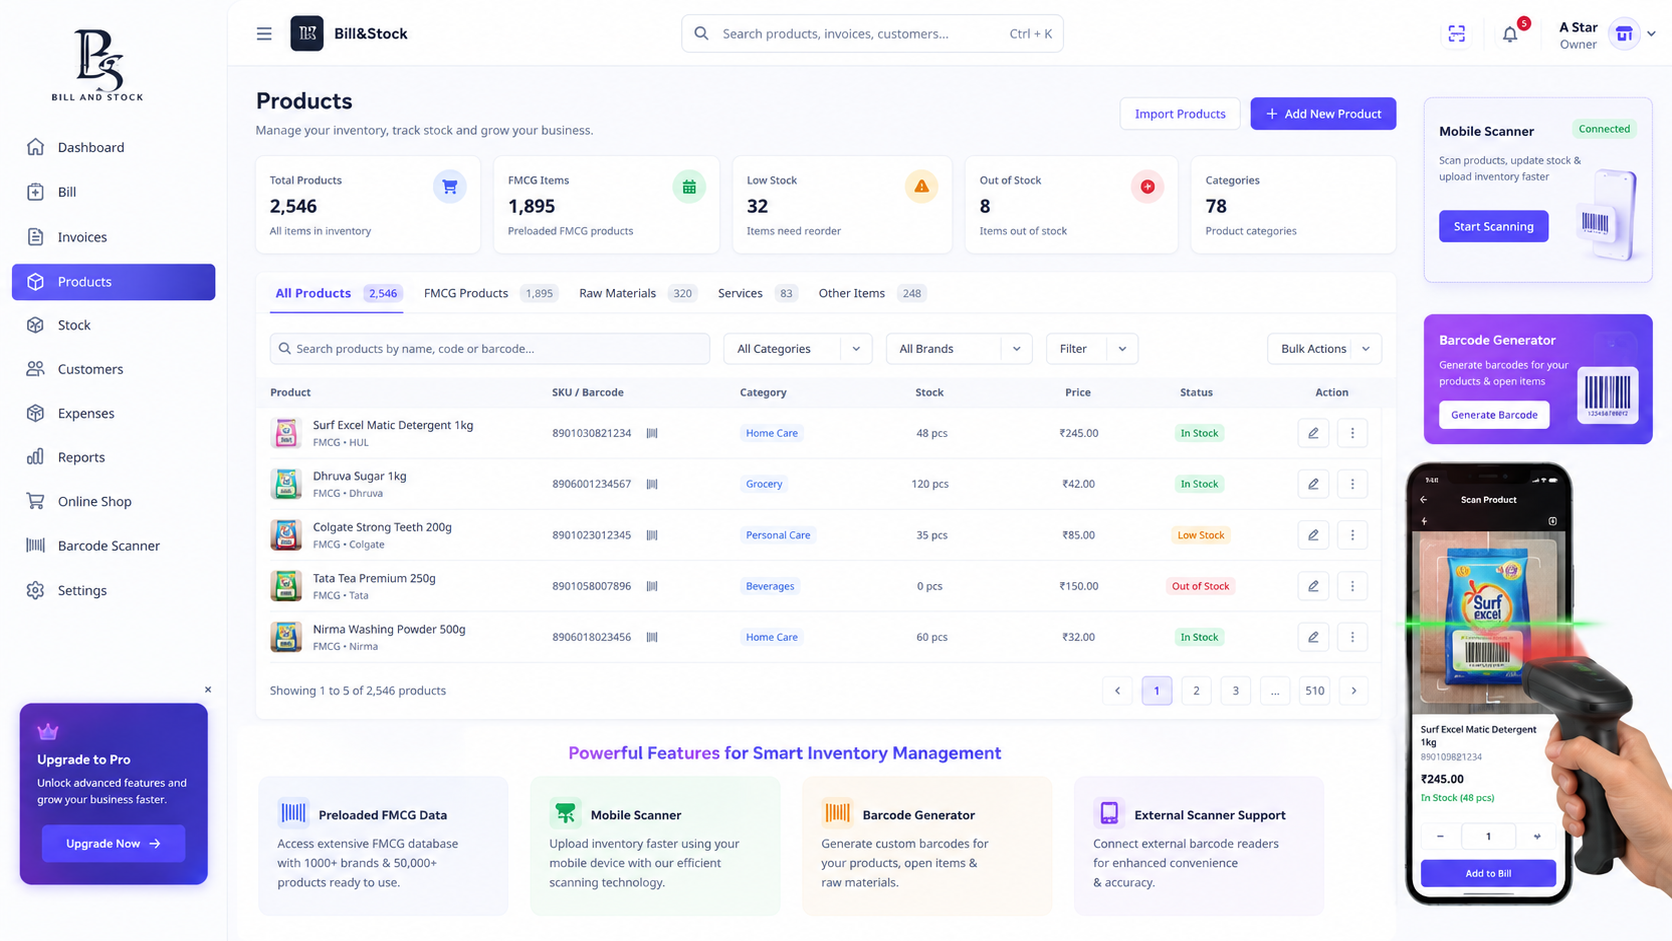
Task: Edit the Dhruva Sugar 1kg product
Action: tap(1313, 484)
